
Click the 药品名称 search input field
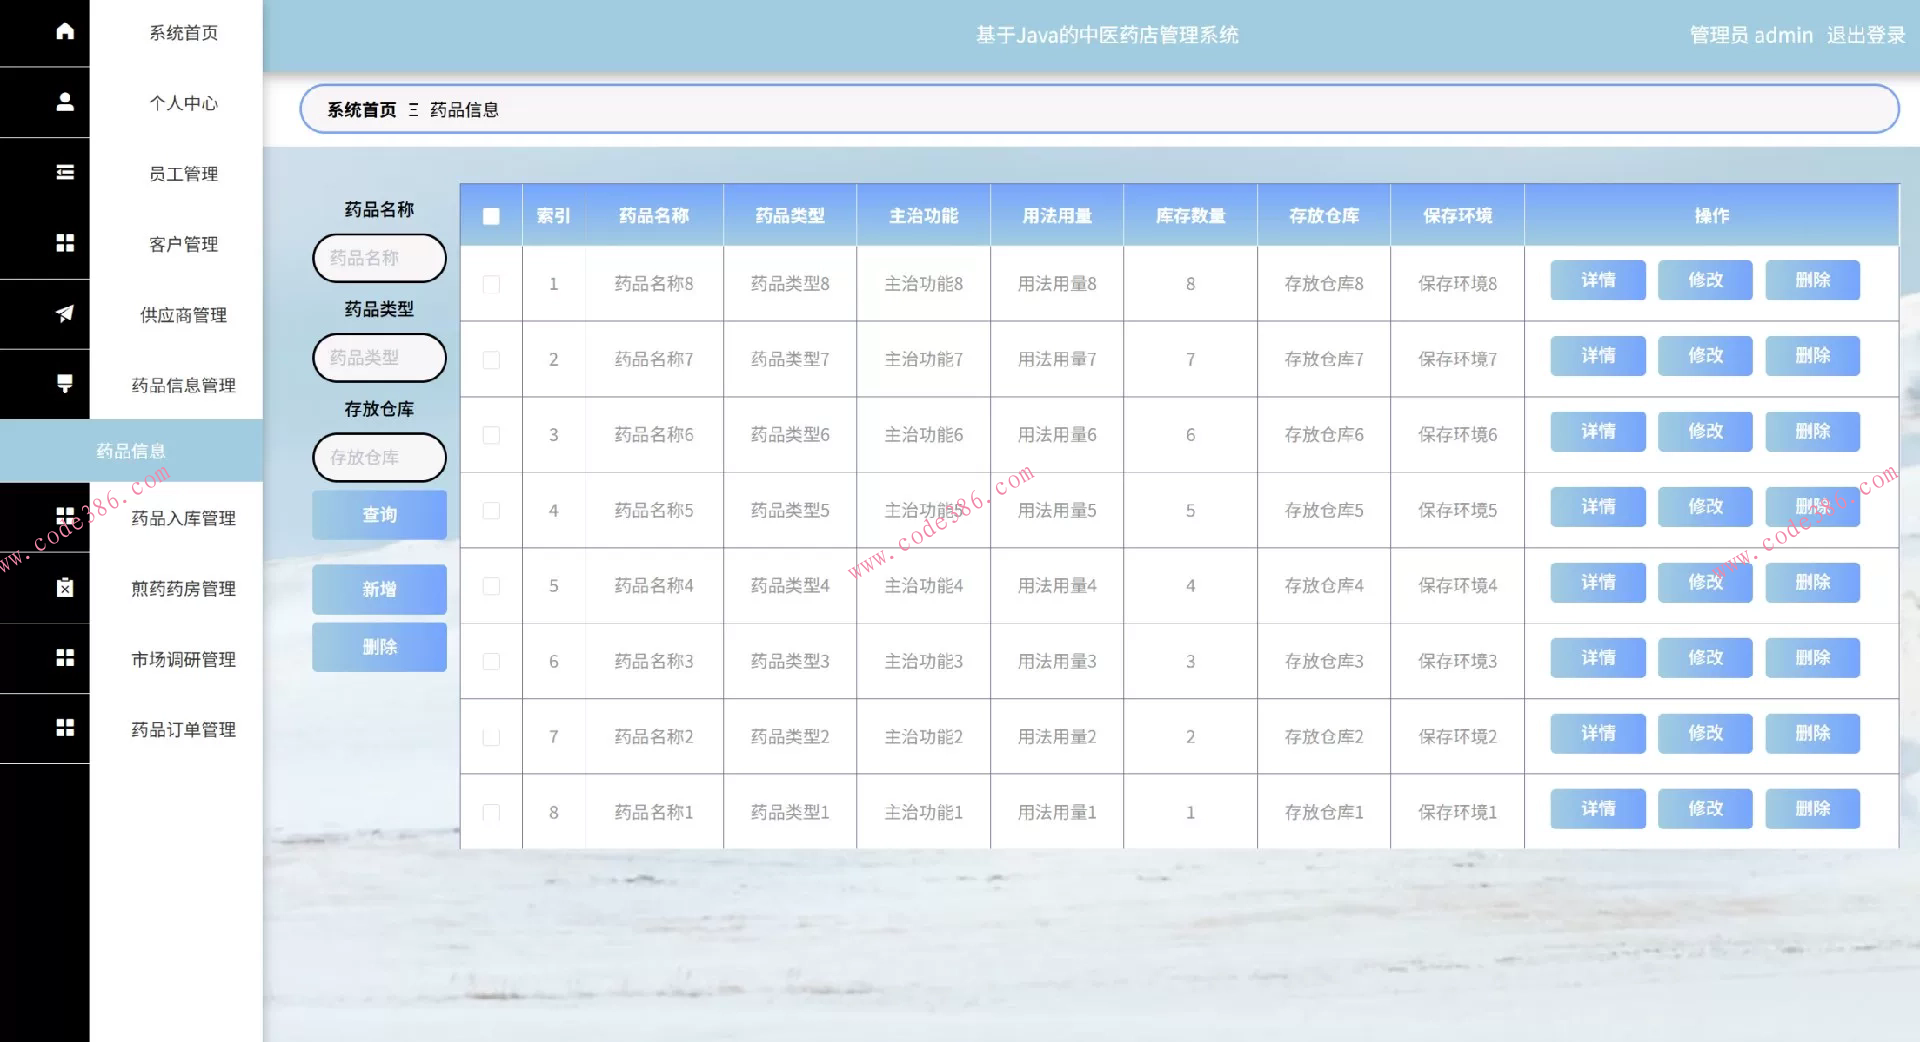379,258
